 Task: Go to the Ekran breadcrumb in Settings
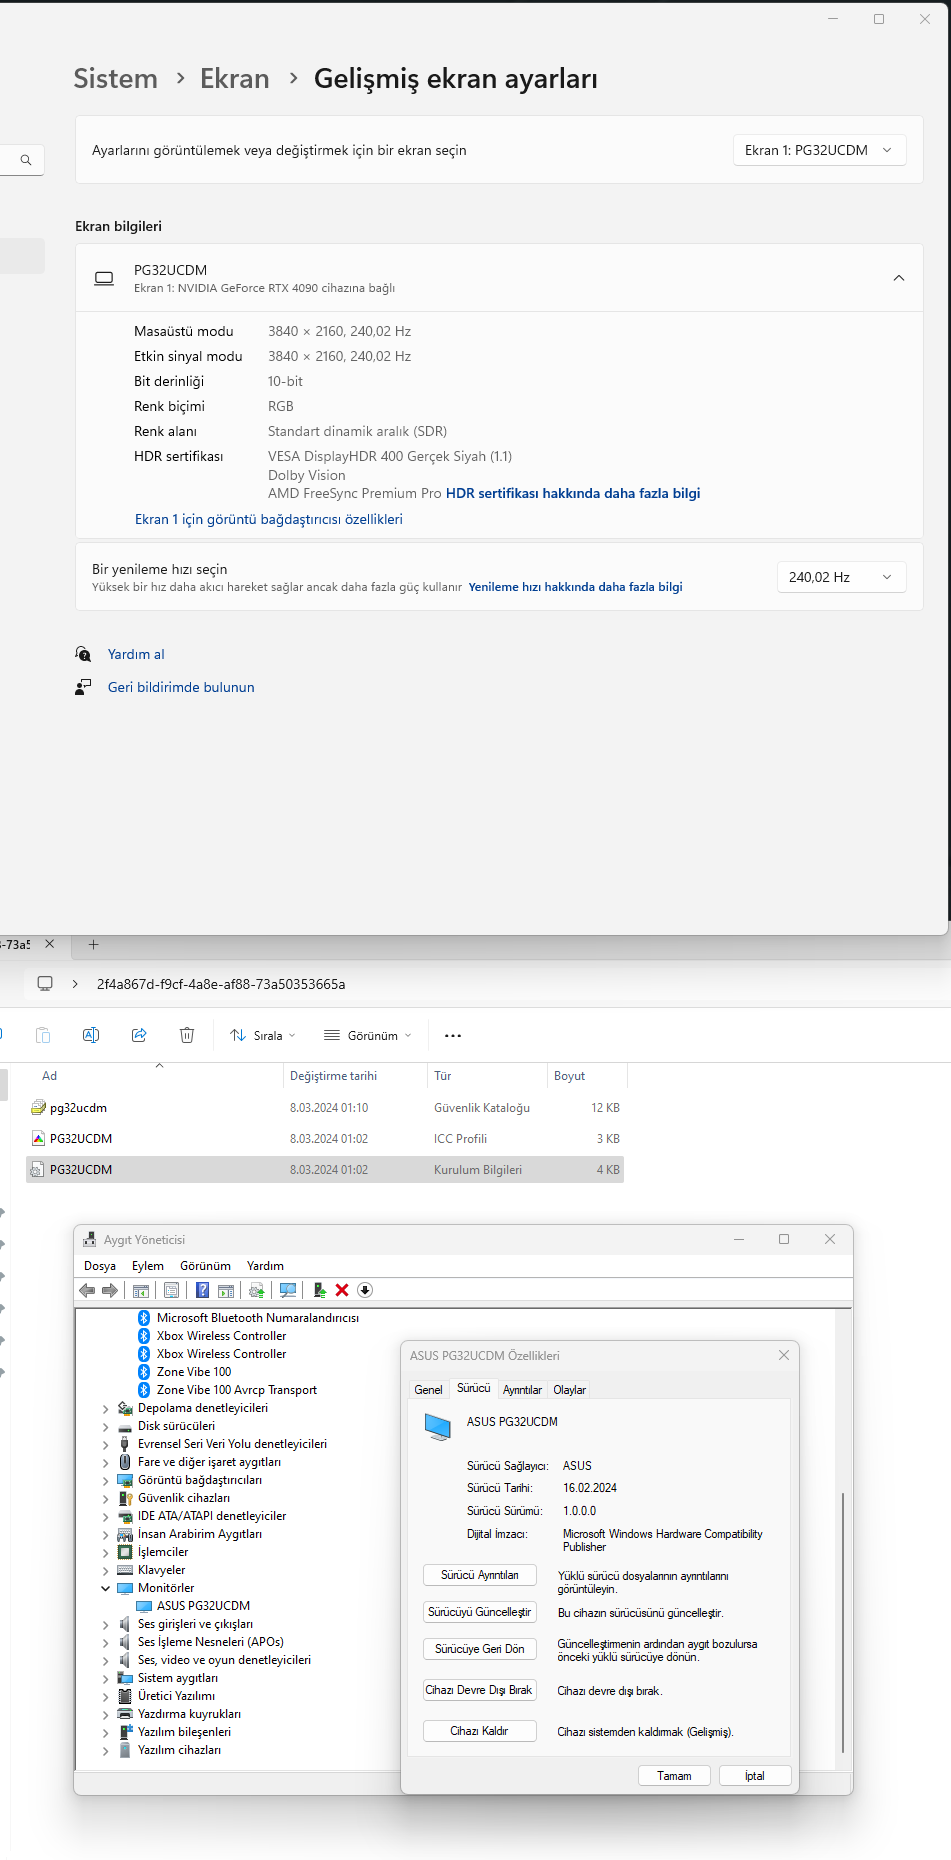[x=235, y=78]
